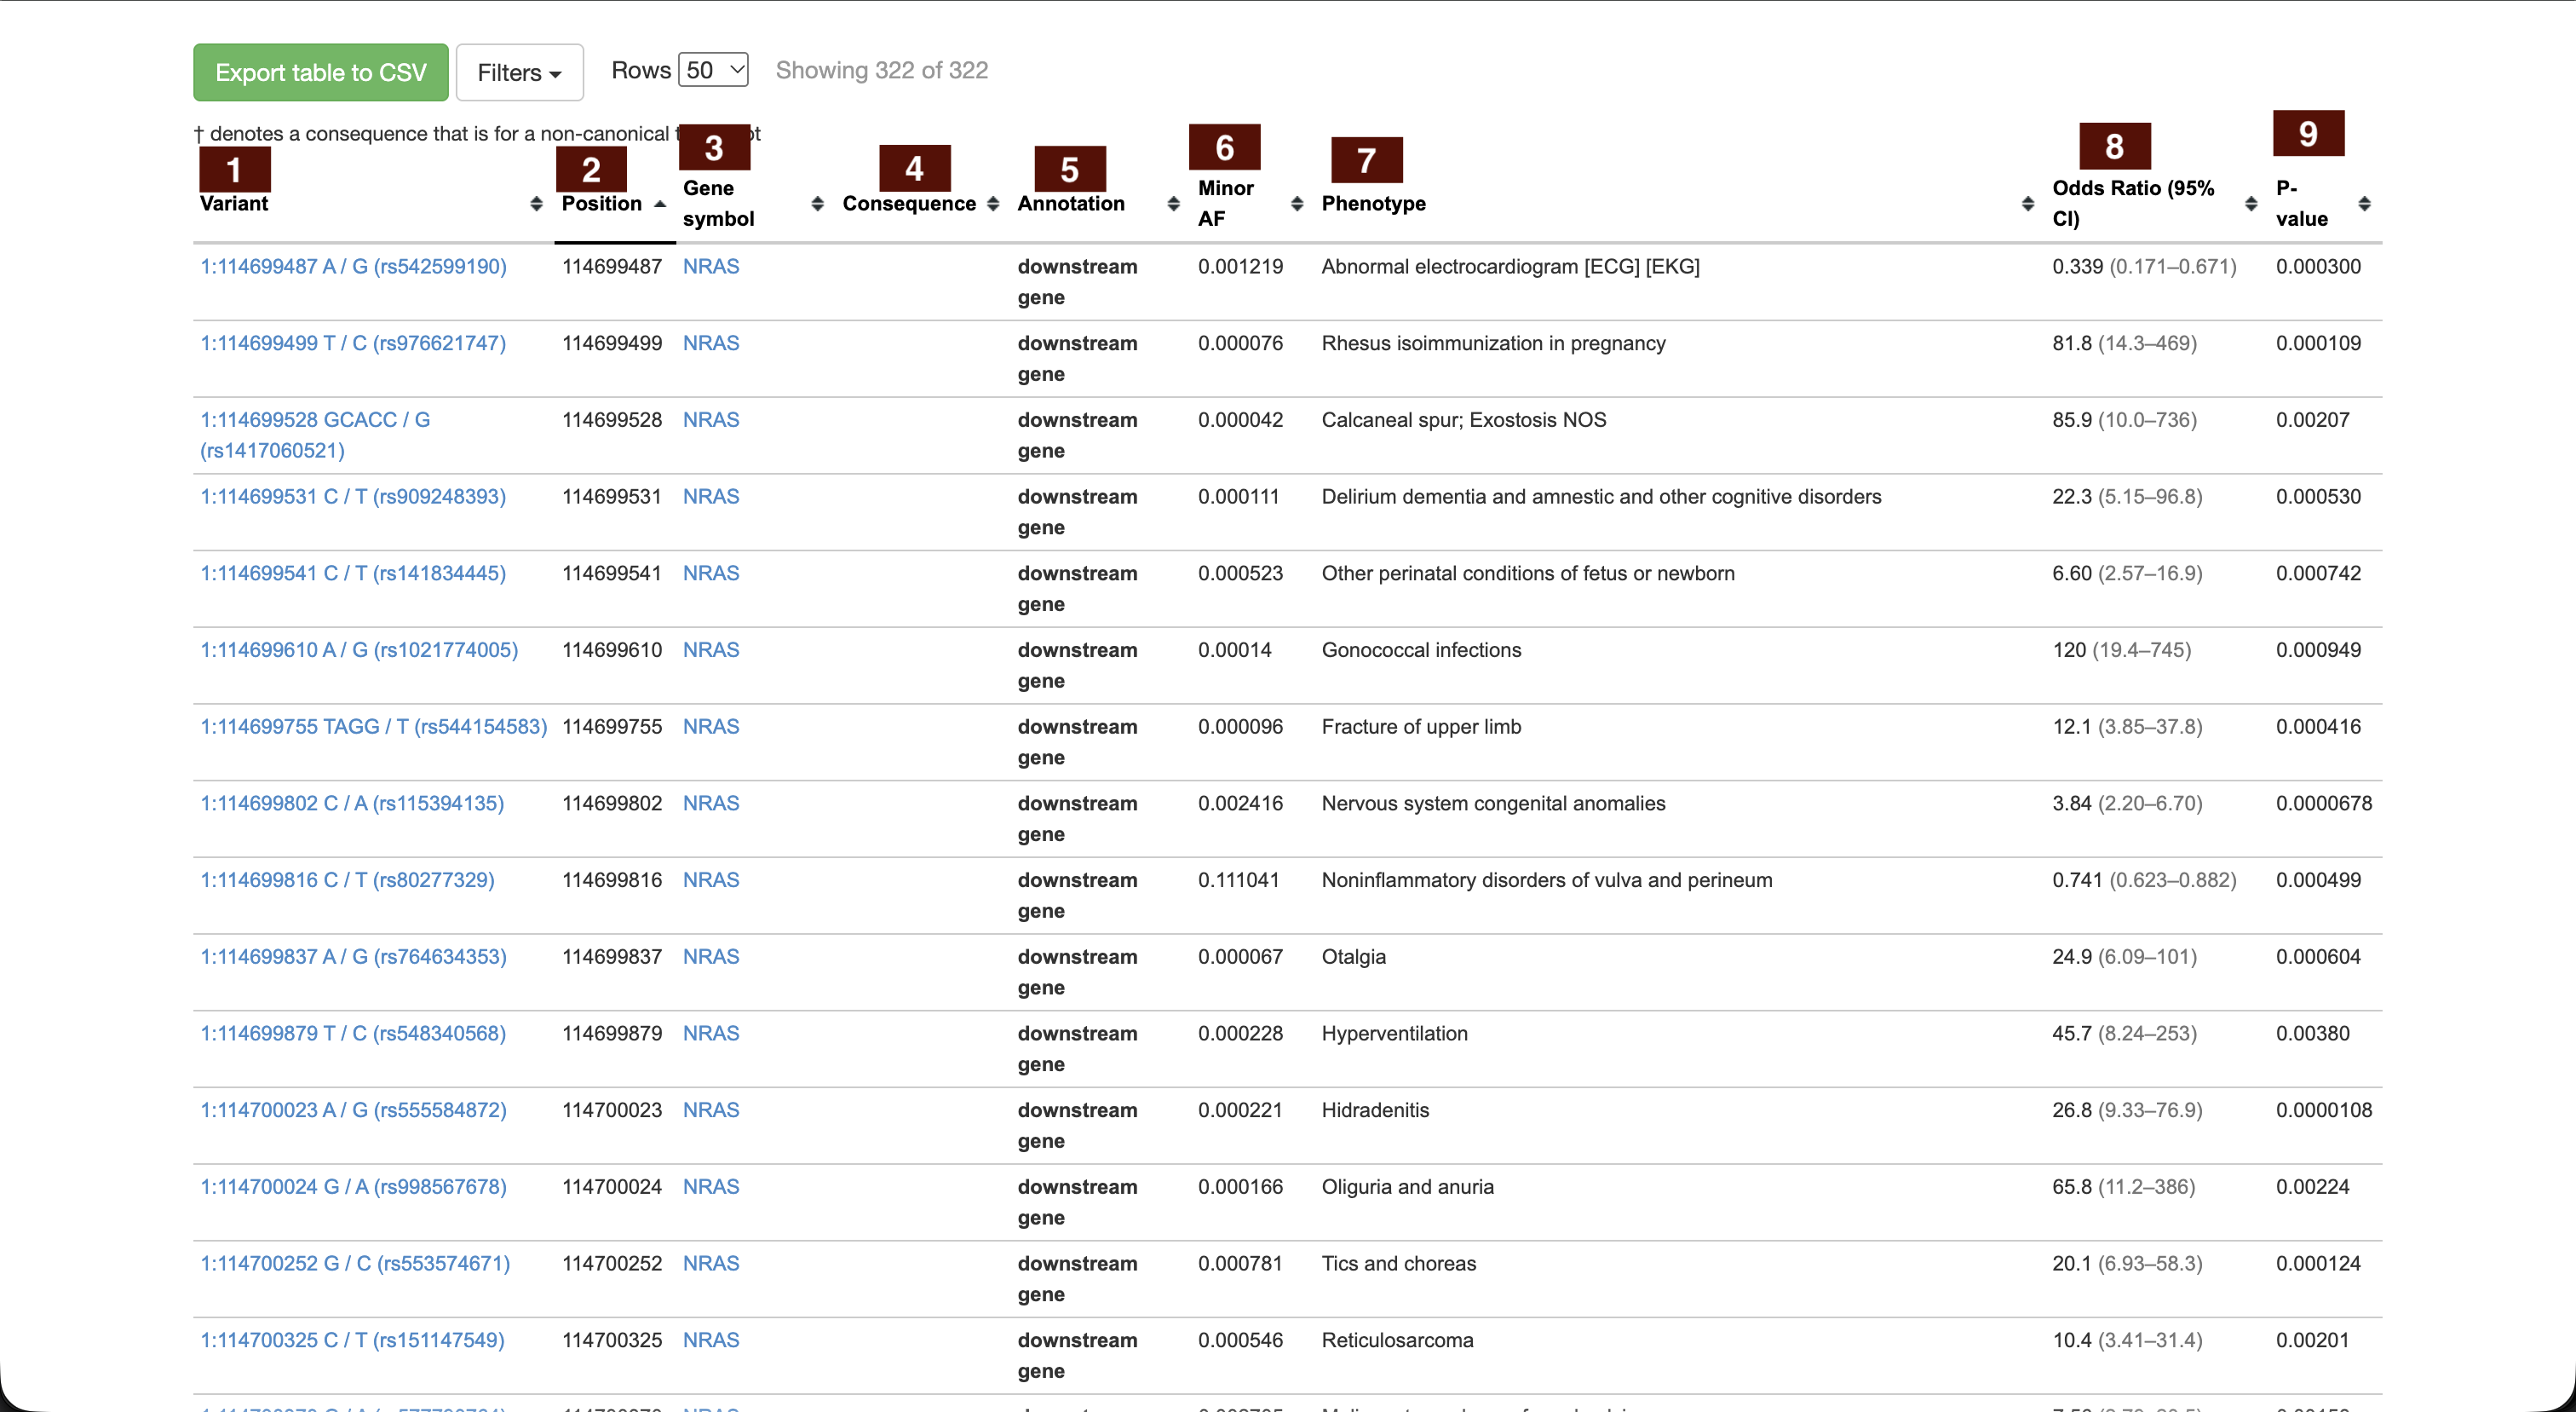Open variant 1:114699528 GCACC / G link
The width and height of the screenshot is (2576, 1412).
tap(315, 435)
